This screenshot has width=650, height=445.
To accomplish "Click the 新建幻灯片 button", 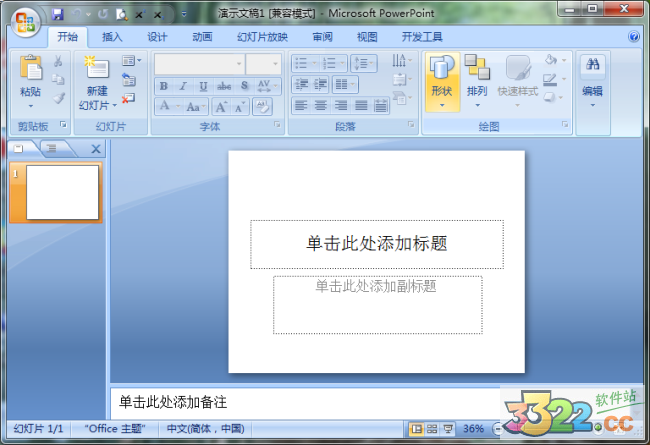I will [97, 83].
